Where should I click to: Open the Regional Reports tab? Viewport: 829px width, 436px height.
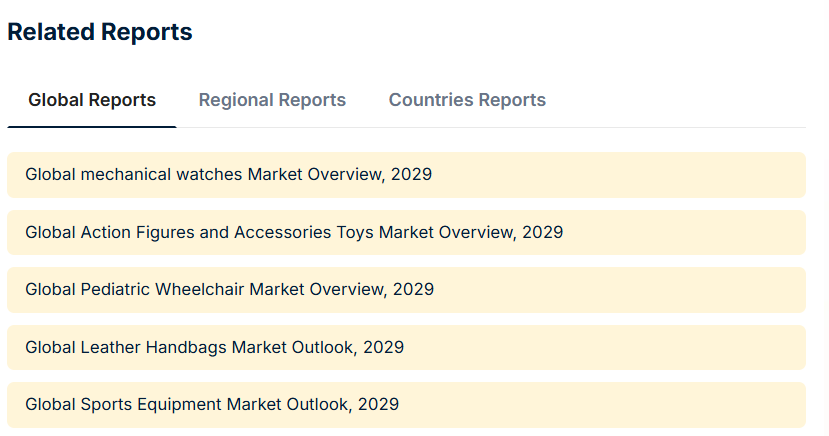(272, 100)
